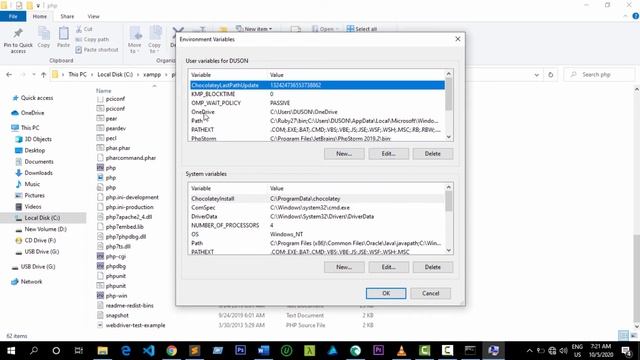Screen dimensions: 640x360
Task: Select the ComSpec system variable row
Action: 317,207
